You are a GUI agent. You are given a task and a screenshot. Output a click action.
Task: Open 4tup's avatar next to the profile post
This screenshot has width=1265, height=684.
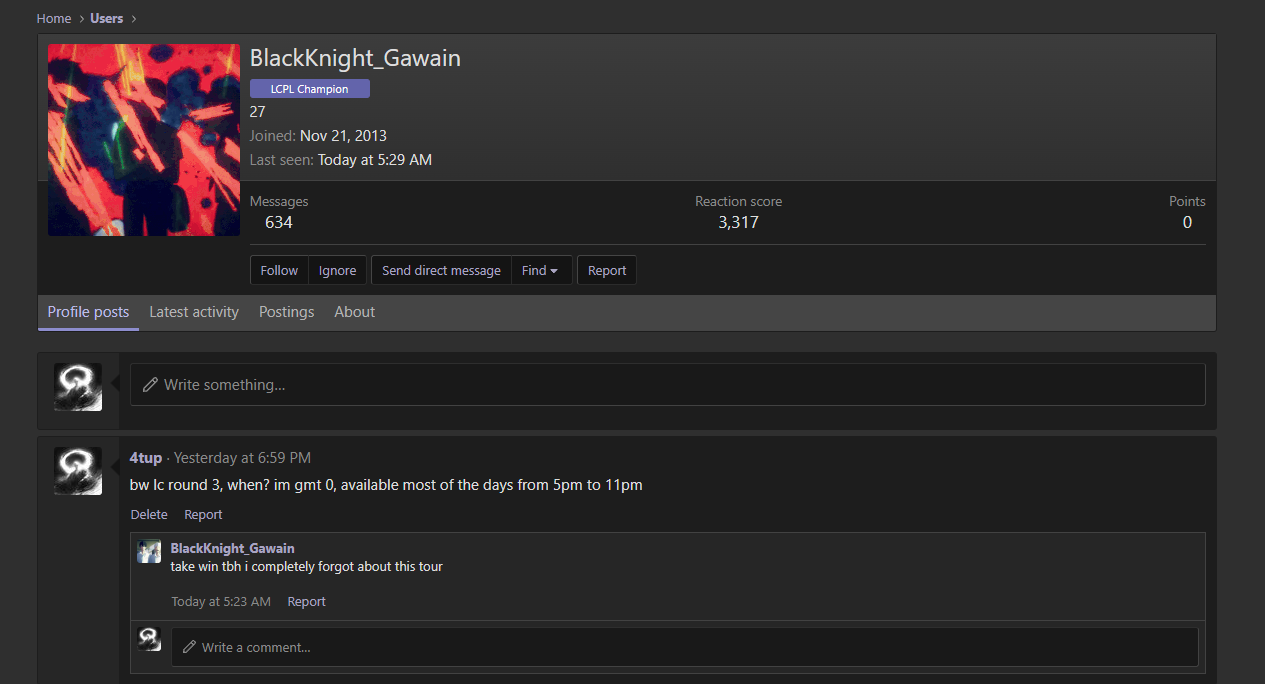point(78,471)
